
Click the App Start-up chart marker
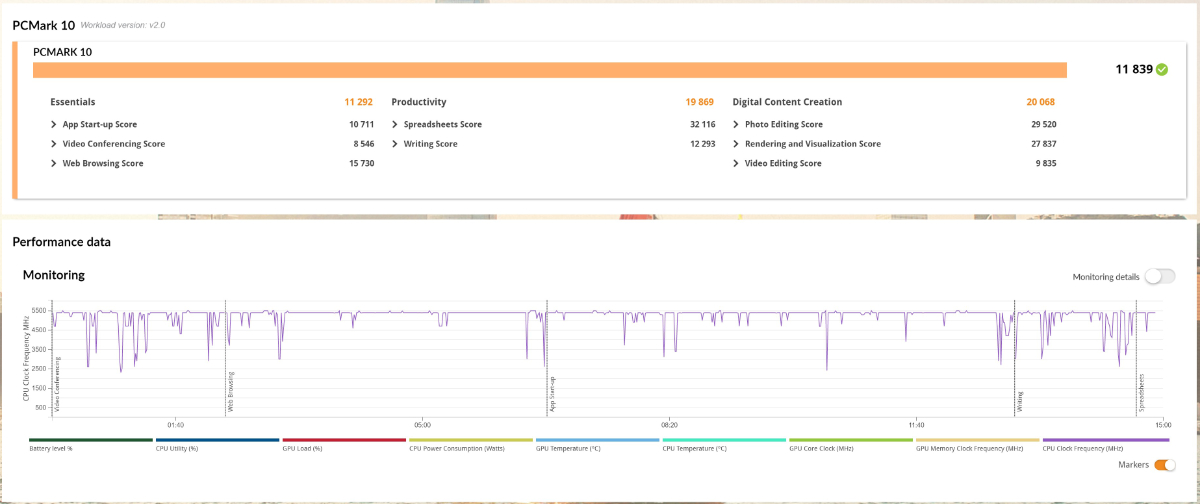[551, 395]
